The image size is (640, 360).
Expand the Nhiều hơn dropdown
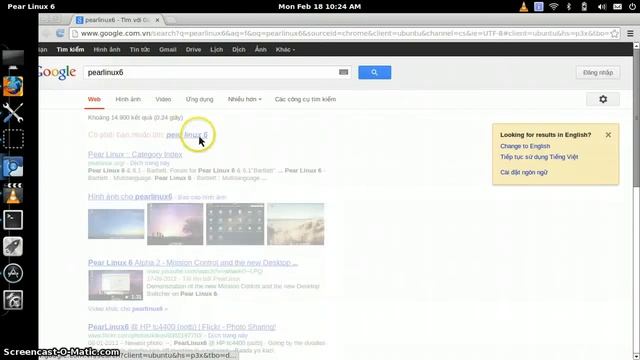pos(244,99)
